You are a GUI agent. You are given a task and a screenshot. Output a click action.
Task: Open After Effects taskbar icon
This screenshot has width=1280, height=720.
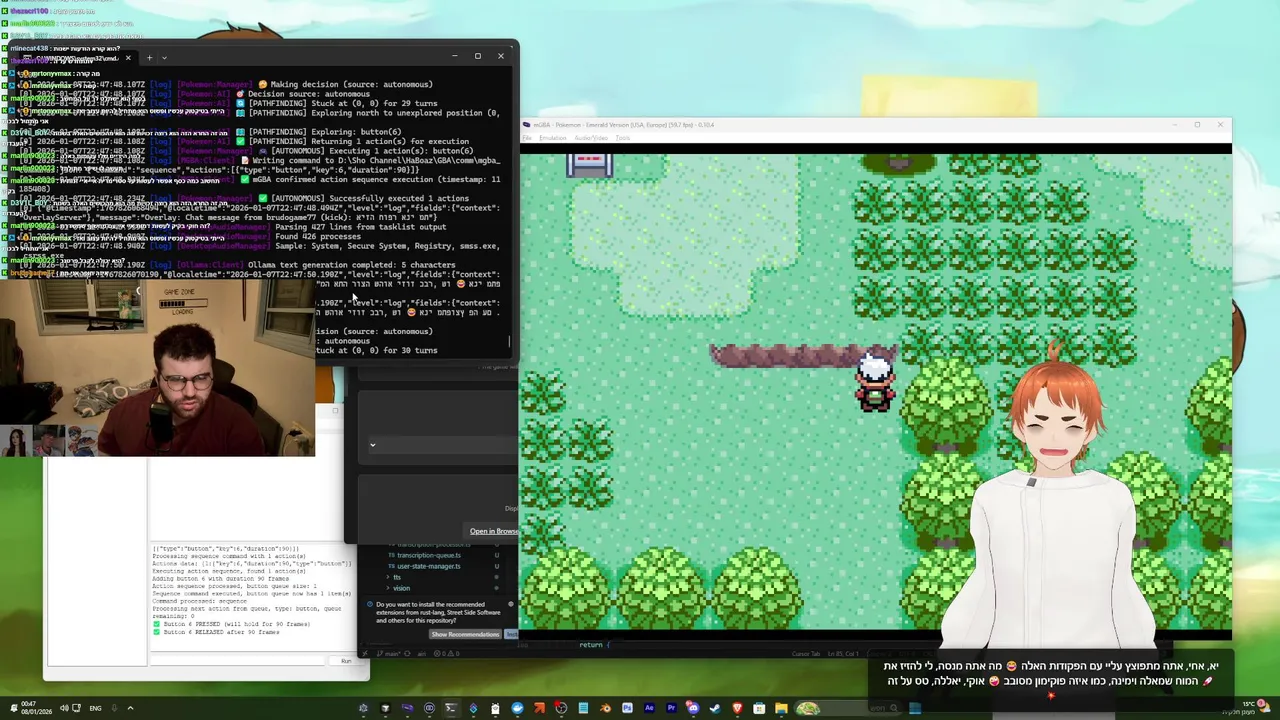[649, 708]
